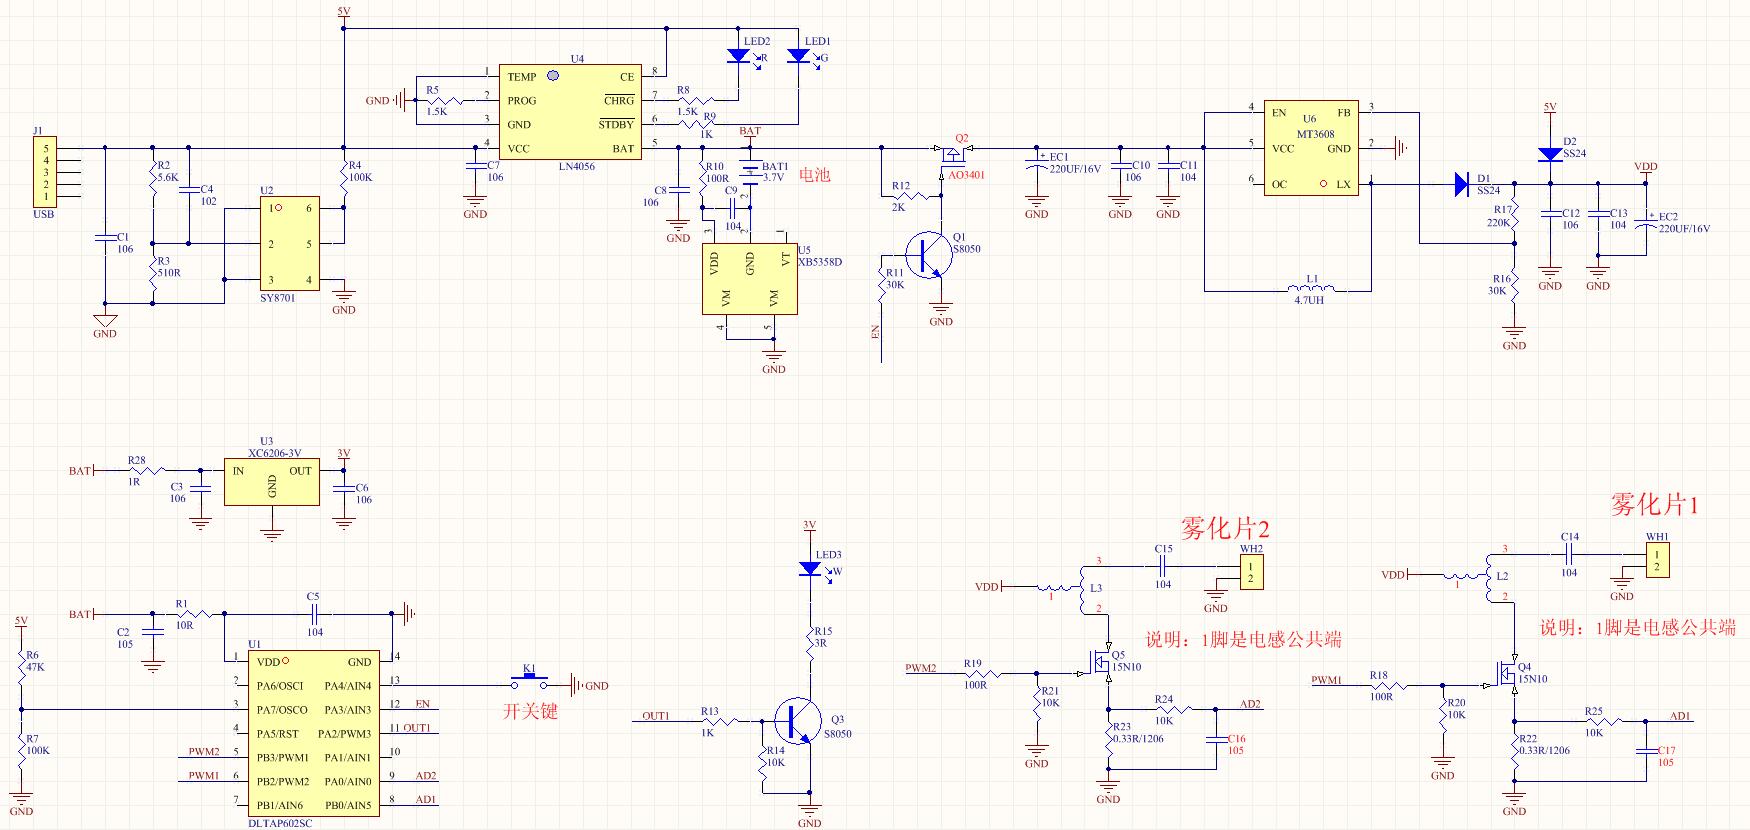
Task: Click the 'AD2' net label beside R24
Action: pyautogui.click(x=1250, y=703)
